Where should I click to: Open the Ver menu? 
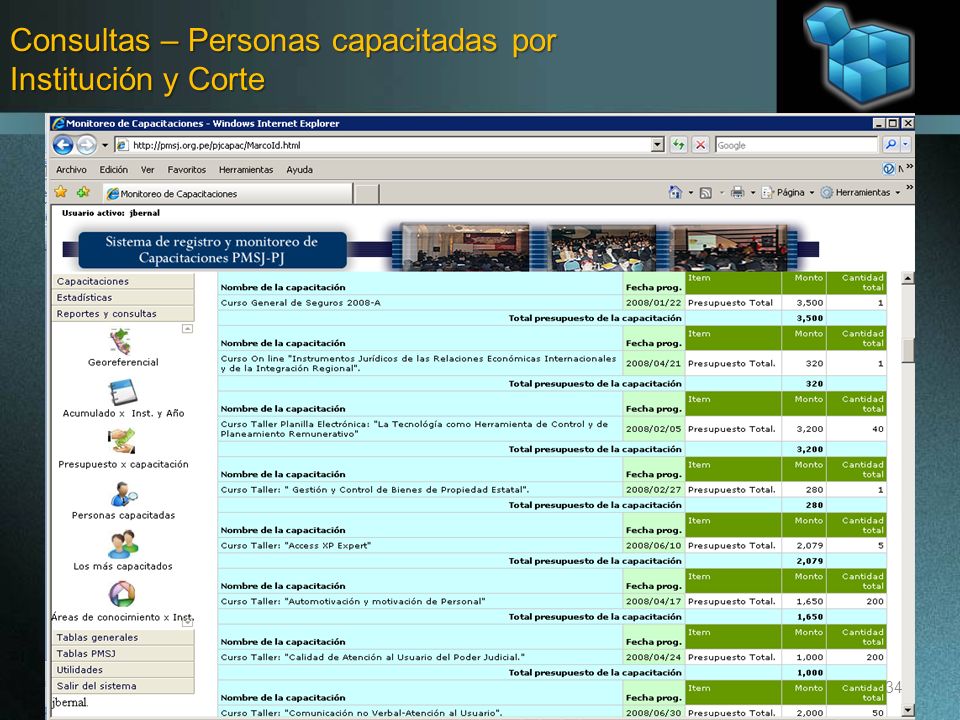click(x=147, y=170)
